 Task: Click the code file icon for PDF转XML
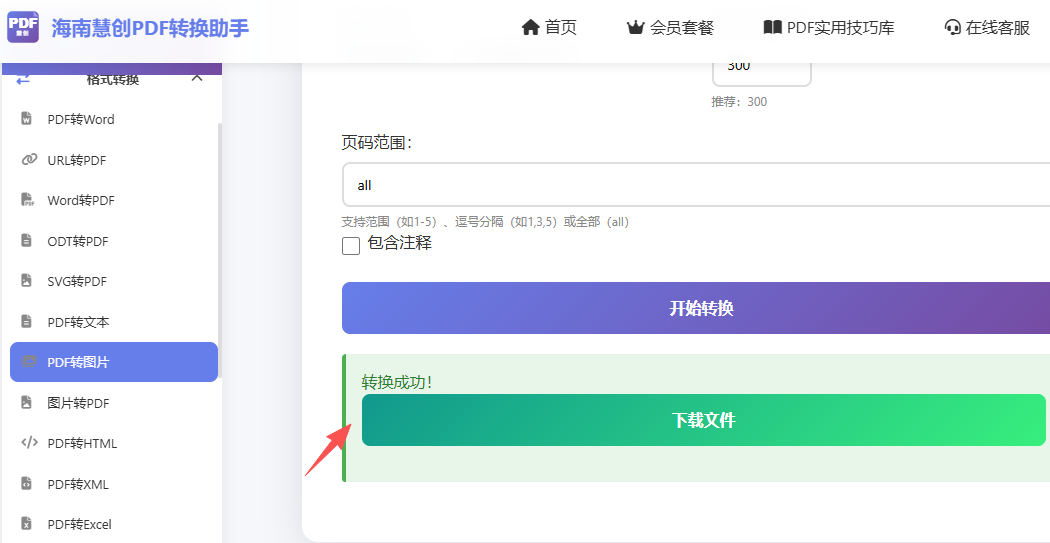(x=27, y=483)
